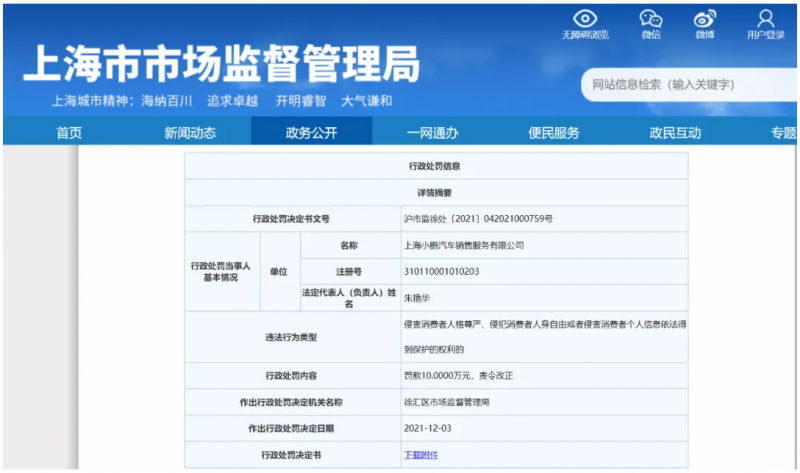
Task: Open the 政民互动 menu item
Action: pos(675,133)
